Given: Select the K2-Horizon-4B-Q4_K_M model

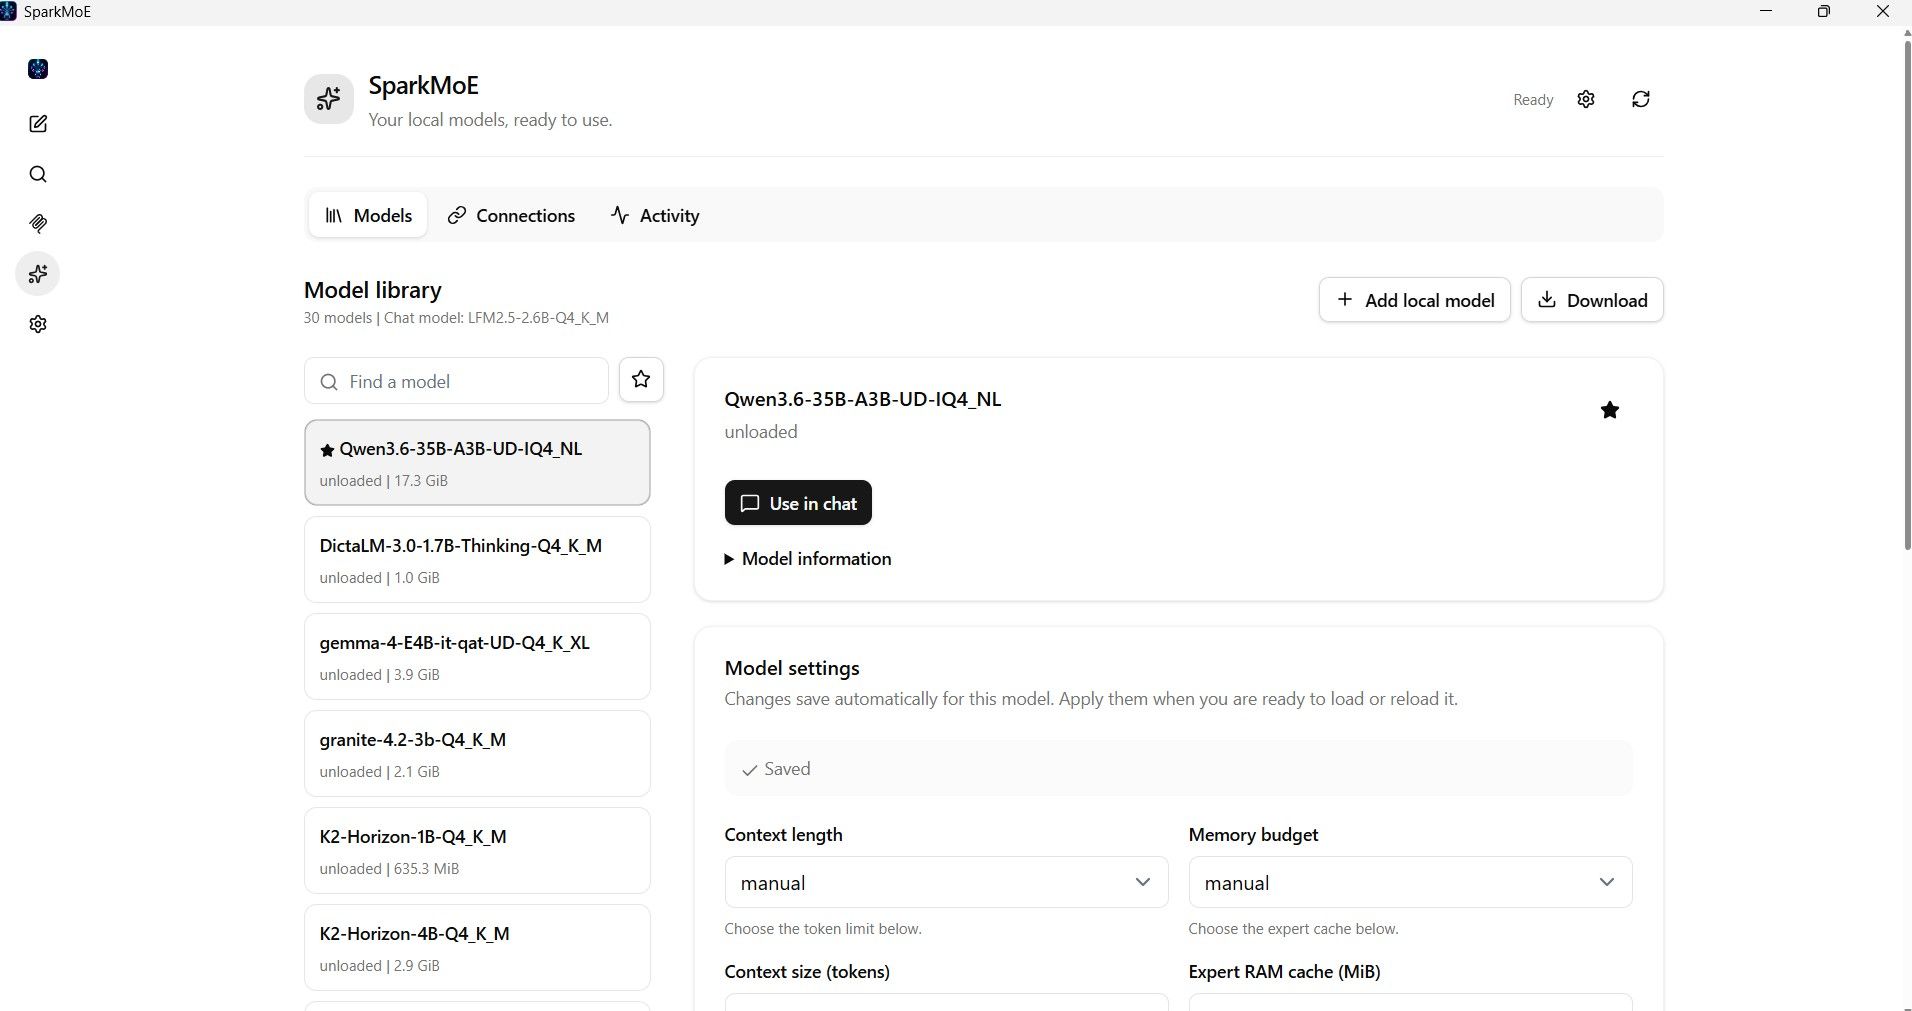Looking at the screenshot, I should [477, 948].
